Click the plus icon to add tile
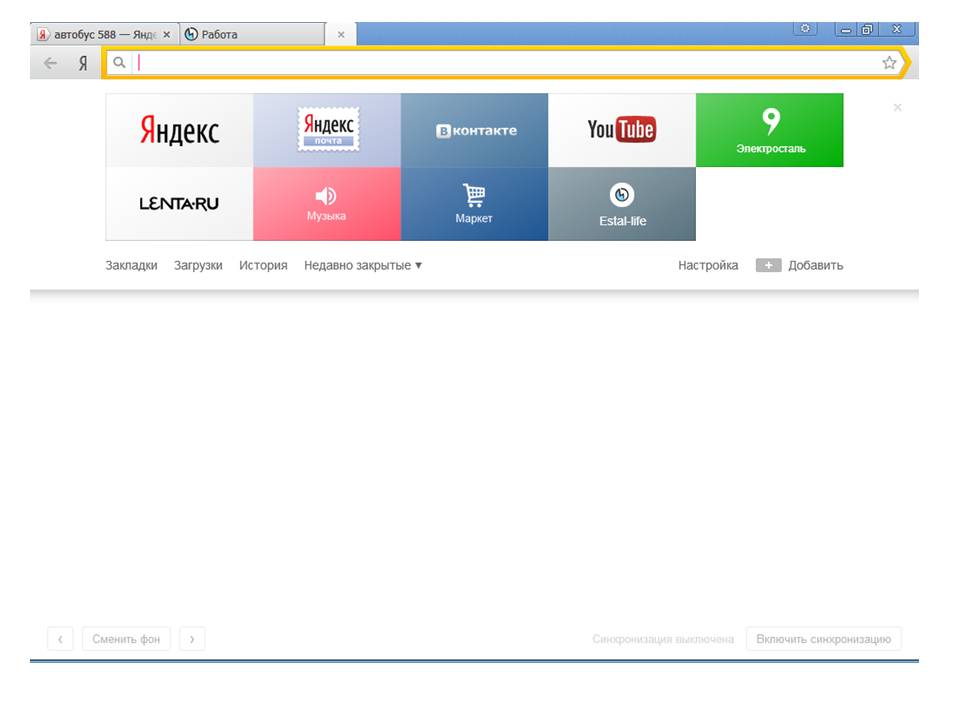Image resolution: width=960 pixels, height=720 pixels. point(768,265)
